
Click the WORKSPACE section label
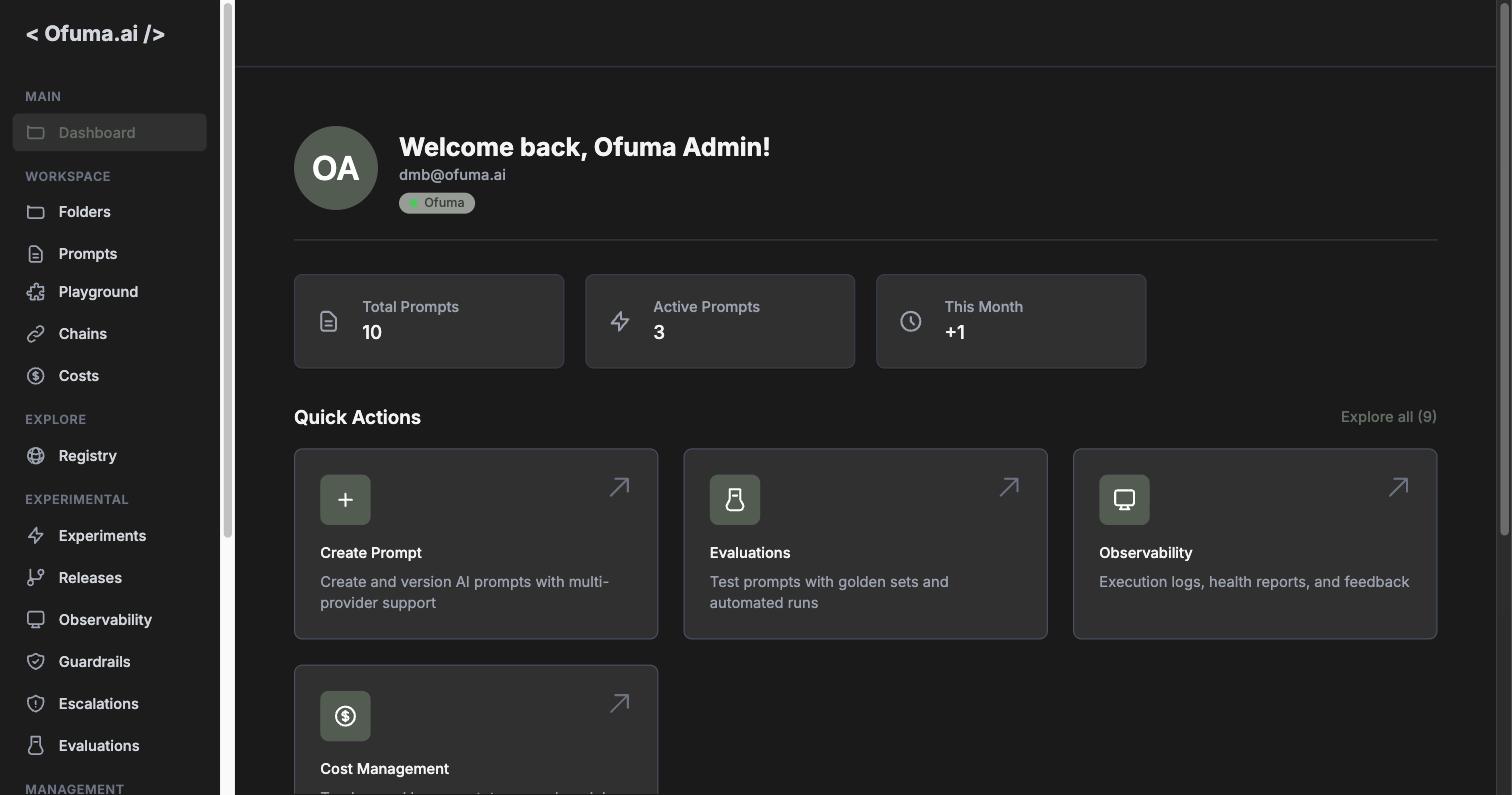pos(68,176)
